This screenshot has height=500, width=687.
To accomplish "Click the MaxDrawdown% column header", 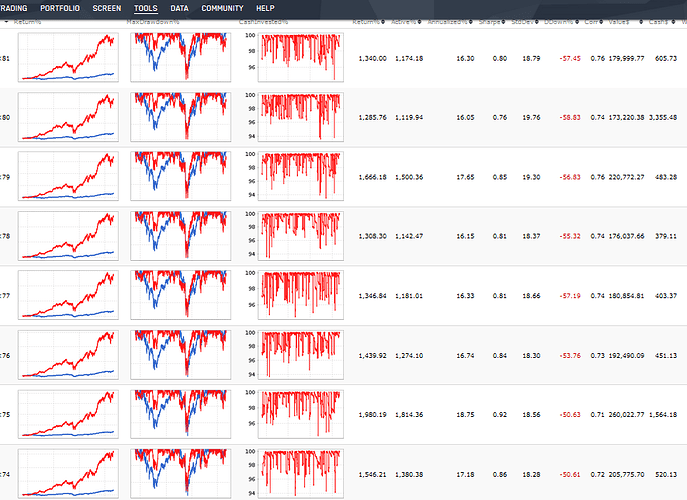I will point(153,22).
